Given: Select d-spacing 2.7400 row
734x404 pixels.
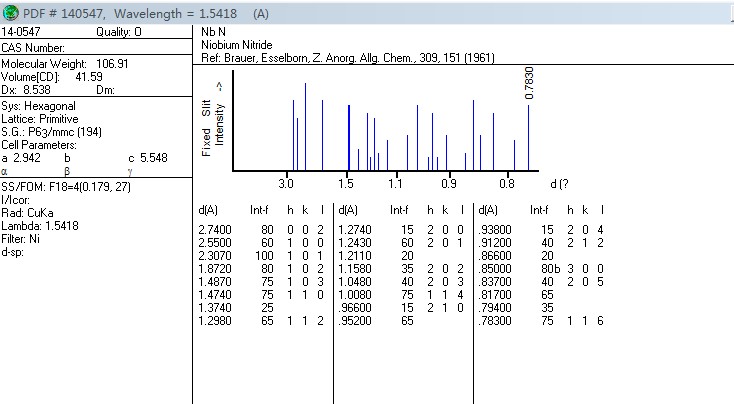Looking at the screenshot, I should [261, 230].
